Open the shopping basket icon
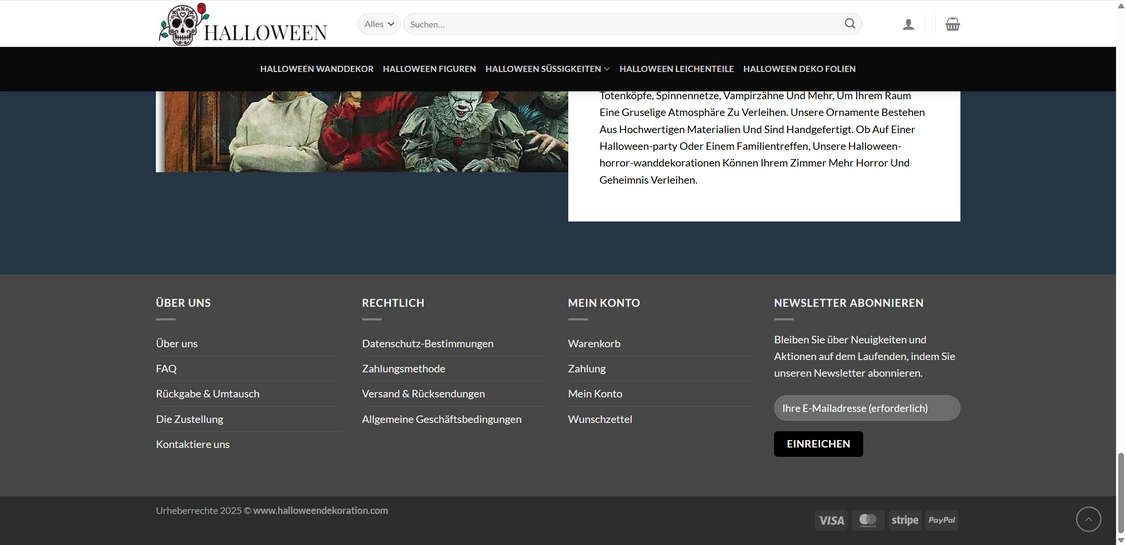The image size is (1126, 545). coord(952,24)
